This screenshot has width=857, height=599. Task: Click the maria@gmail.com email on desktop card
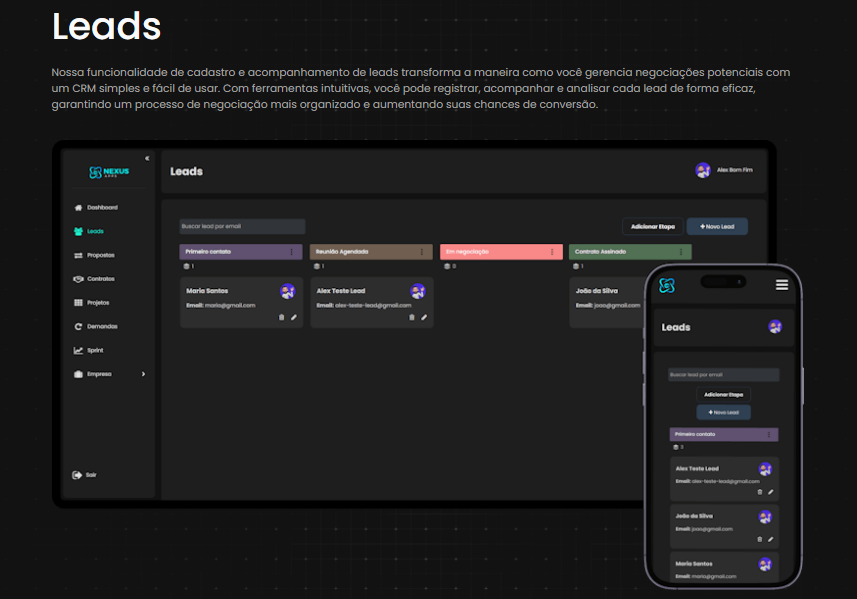click(x=230, y=306)
